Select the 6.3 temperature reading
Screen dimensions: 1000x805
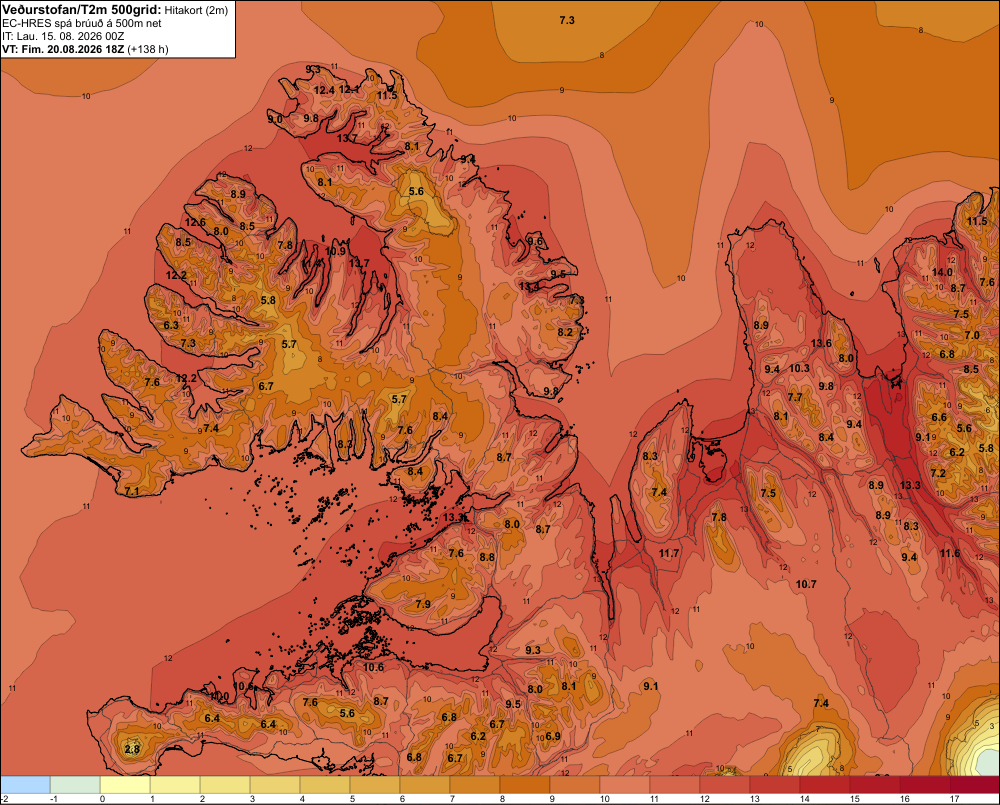(x=171, y=325)
